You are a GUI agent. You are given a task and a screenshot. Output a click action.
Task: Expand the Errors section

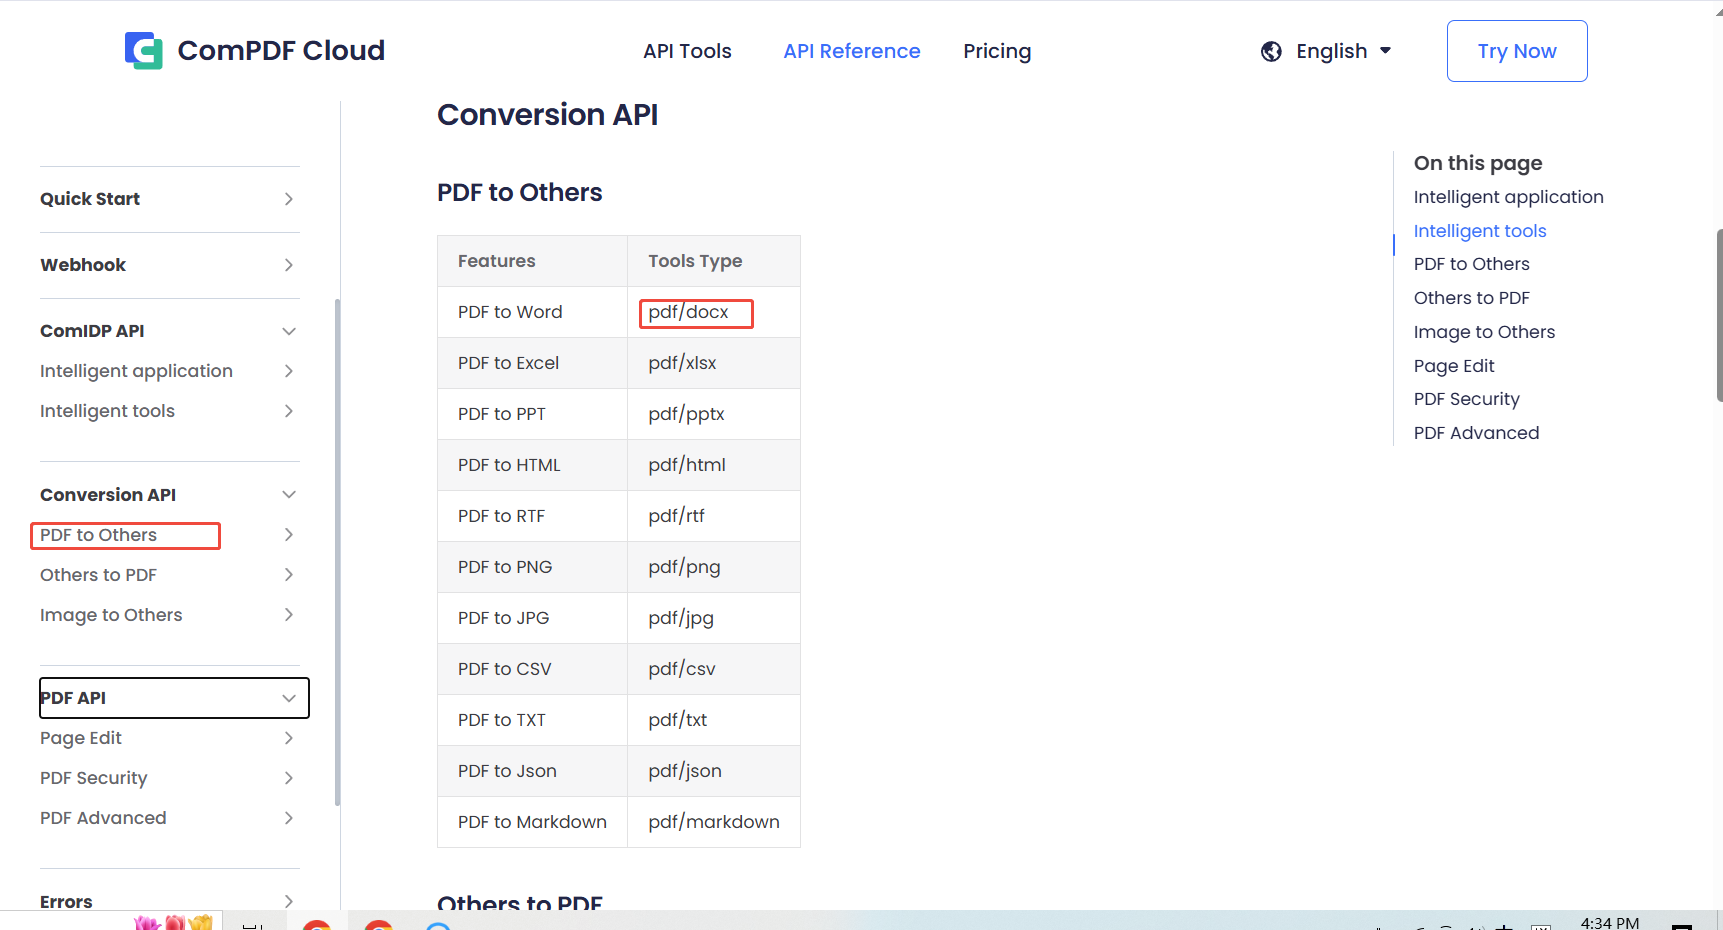pos(288,899)
